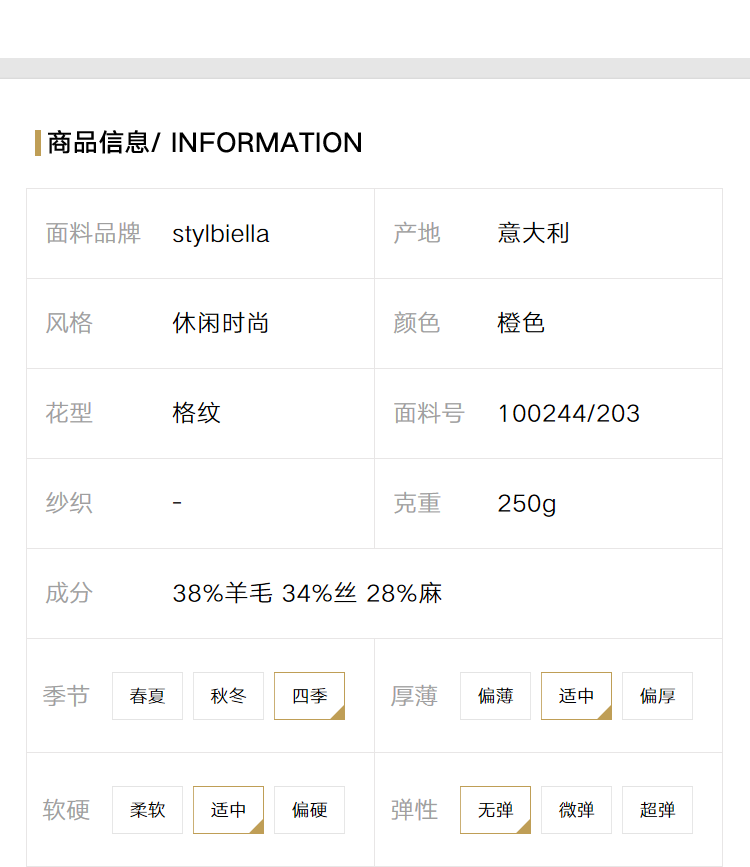The width and height of the screenshot is (750, 867).
Task: Choose 适中 in the 软硬 softness row
Action: (x=228, y=809)
